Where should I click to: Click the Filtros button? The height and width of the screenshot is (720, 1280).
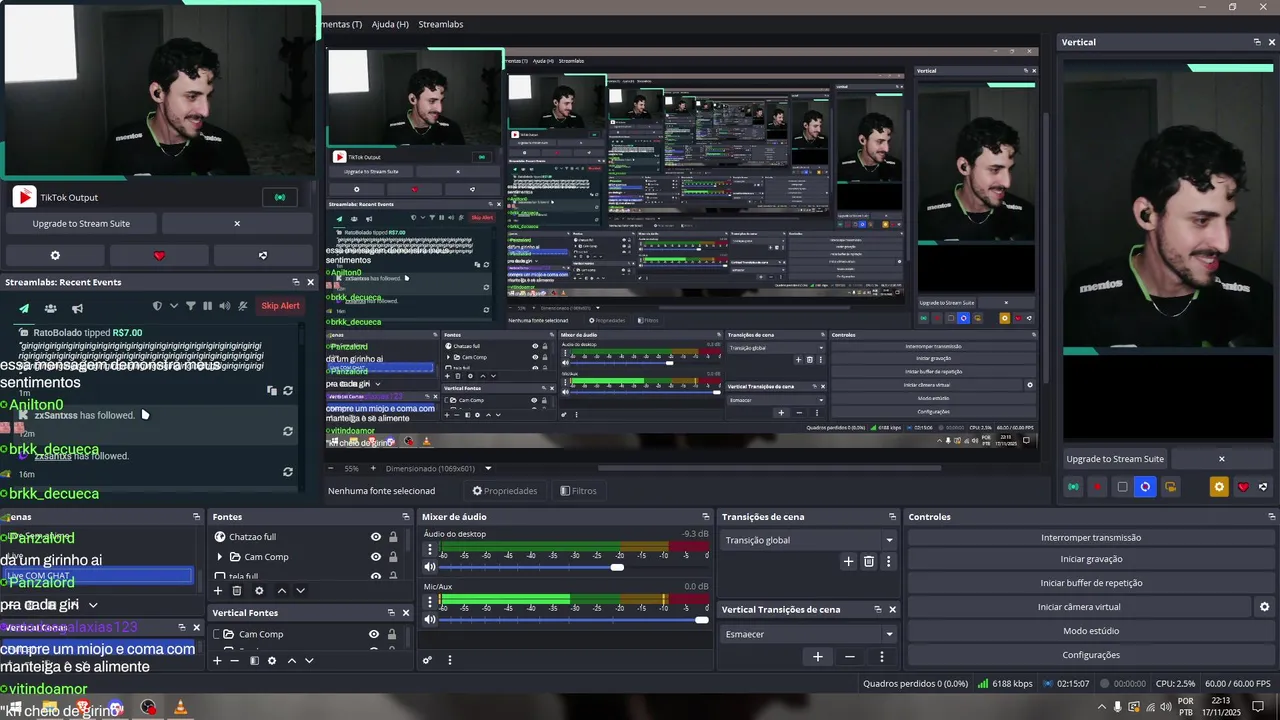click(579, 491)
